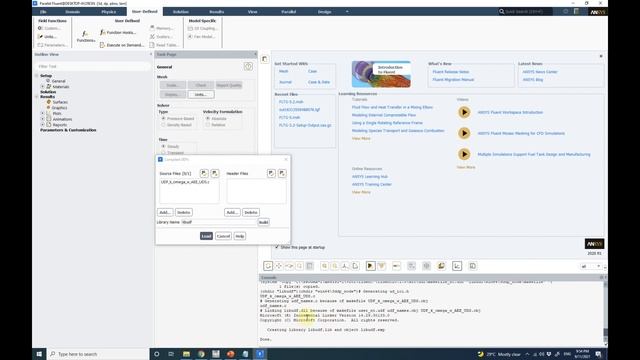This screenshot has width=640, height=360.
Task: Open the File menu tab
Action: (x=43, y=12)
